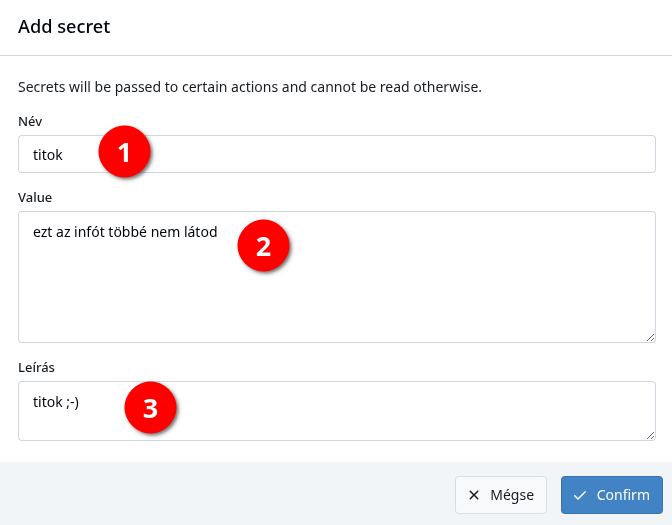Click the secrets explanation sentence
Screen dimensions: 672x525
(x=250, y=87)
